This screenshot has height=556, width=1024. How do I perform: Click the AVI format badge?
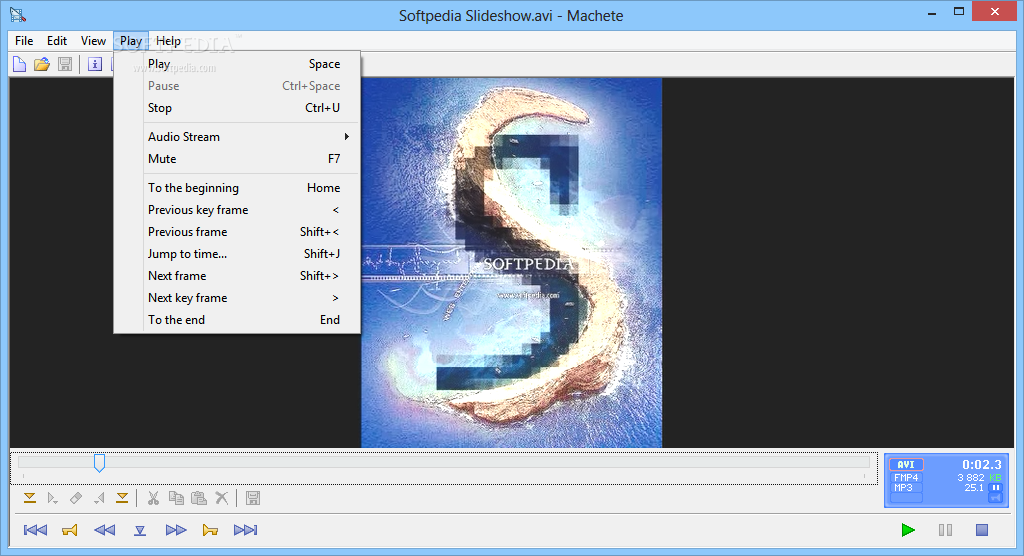click(x=906, y=465)
